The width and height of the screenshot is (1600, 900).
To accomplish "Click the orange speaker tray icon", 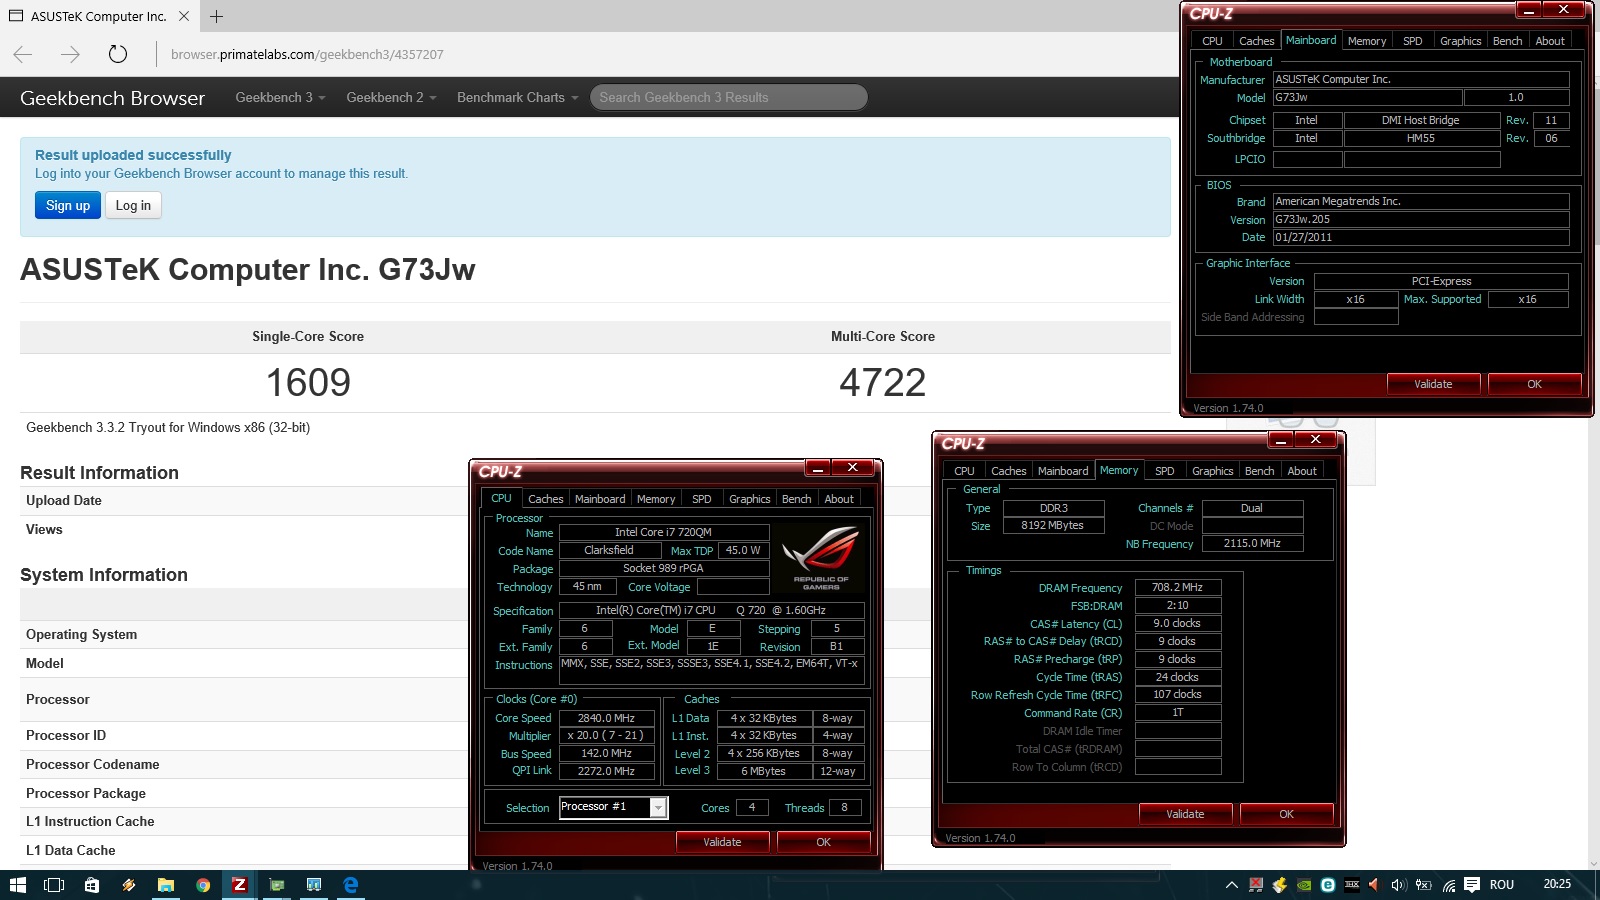I will click(x=1374, y=885).
